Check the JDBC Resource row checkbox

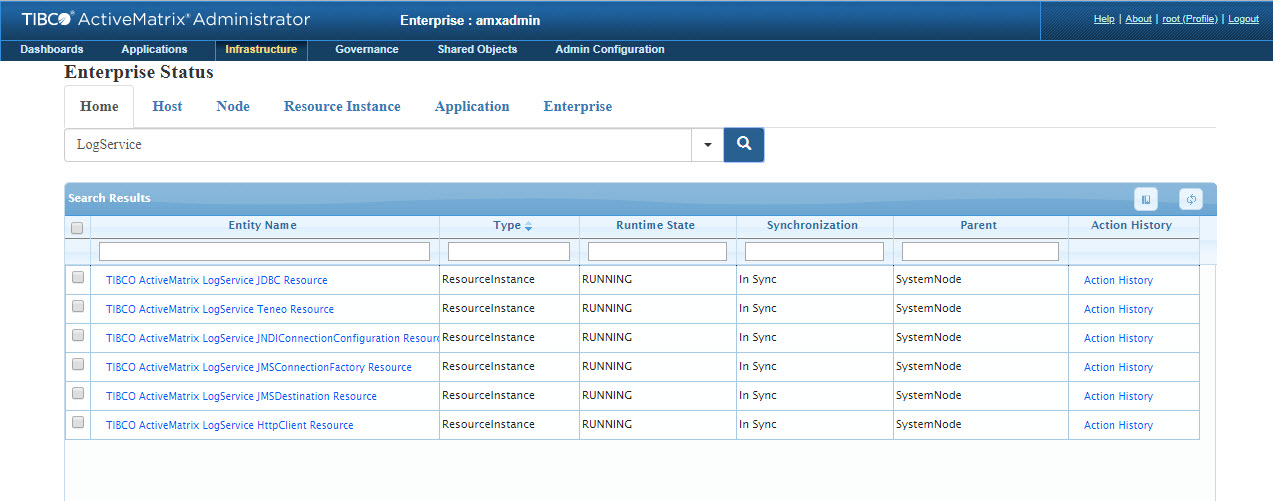tap(78, 278)
